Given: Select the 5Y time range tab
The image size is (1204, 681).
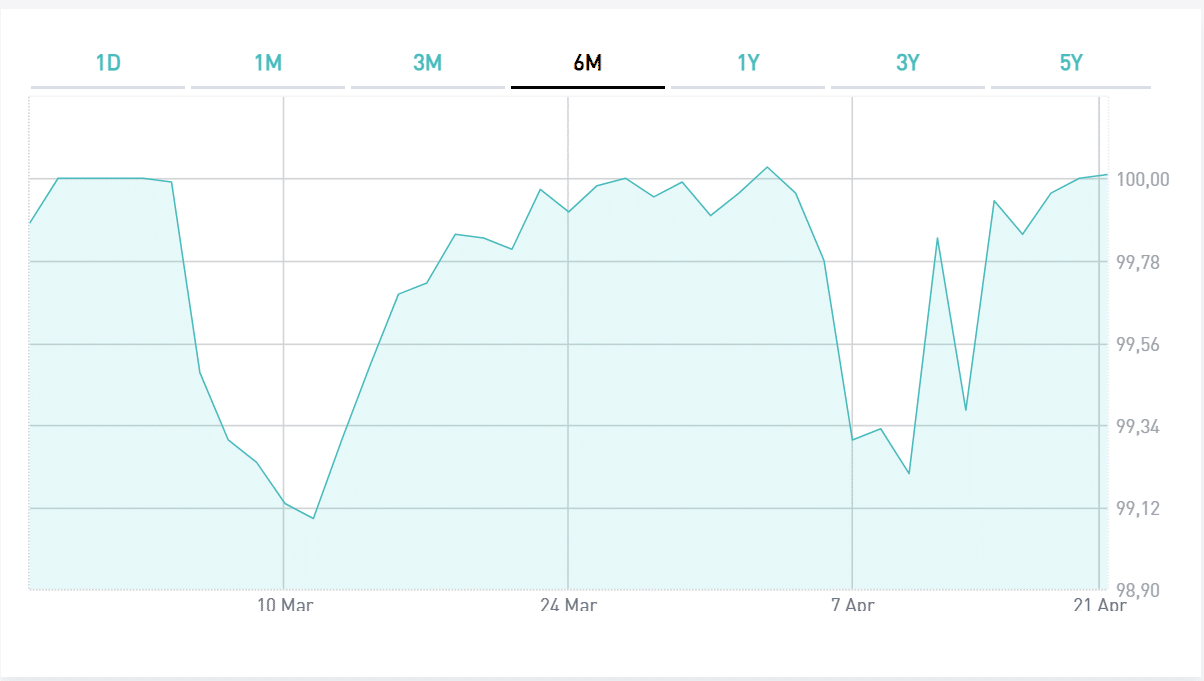Looking at the screenshot, I should coord(1071,64).
